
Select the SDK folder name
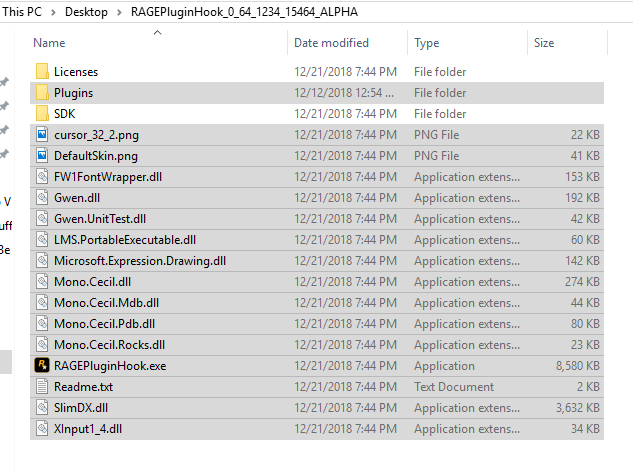[65, 114]
